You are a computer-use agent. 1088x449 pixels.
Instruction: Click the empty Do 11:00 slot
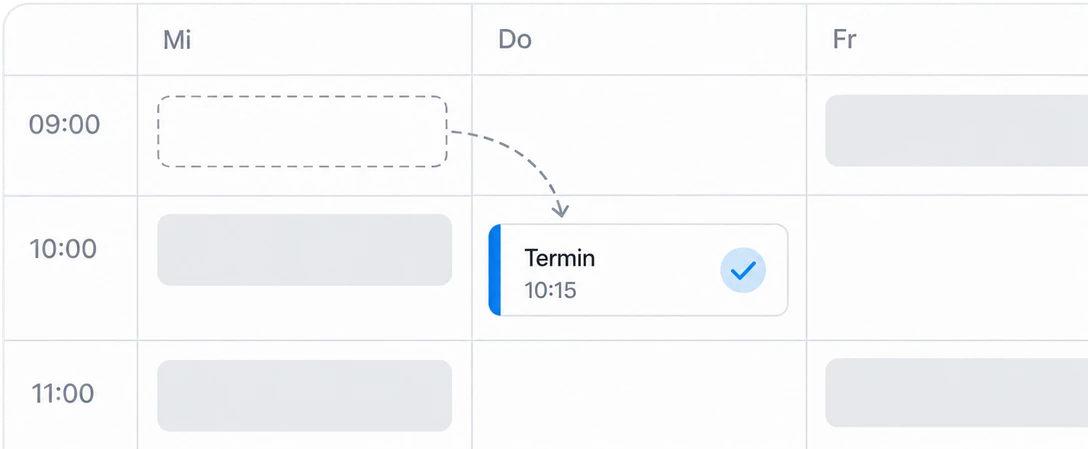coord(638,395)
